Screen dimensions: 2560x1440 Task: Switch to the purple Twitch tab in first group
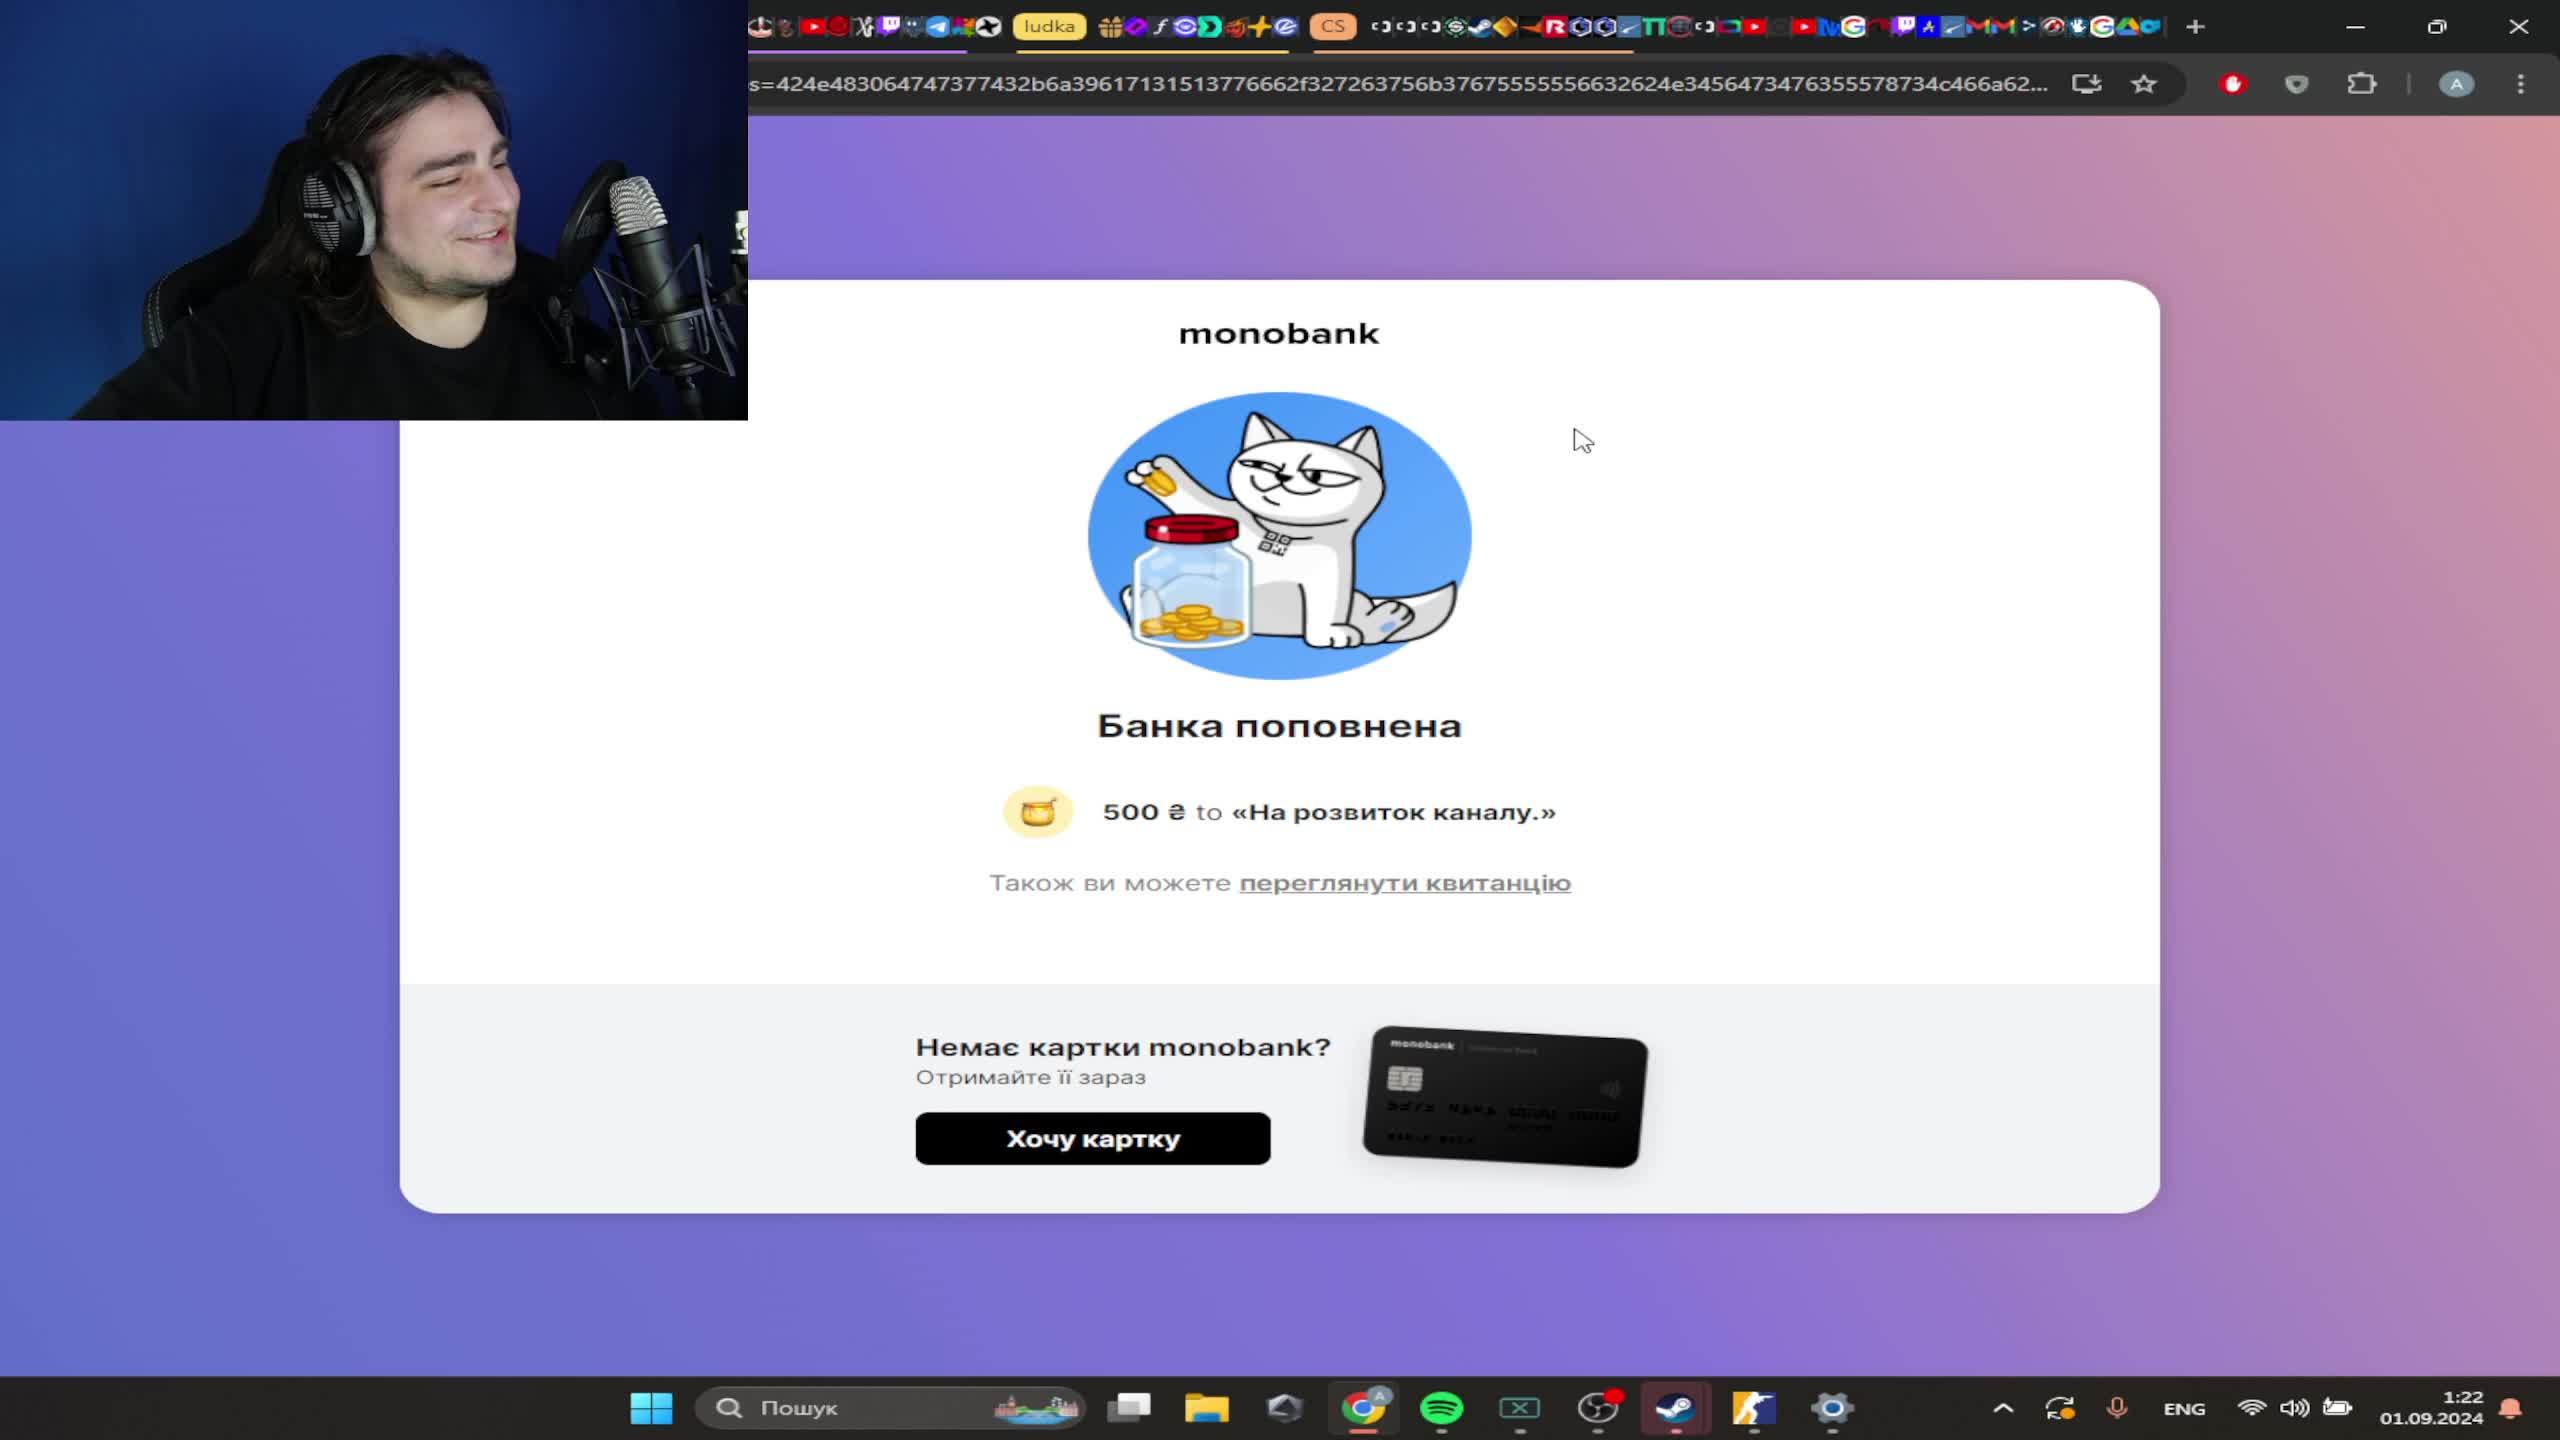pyautogui.click(x=887, y=27)
